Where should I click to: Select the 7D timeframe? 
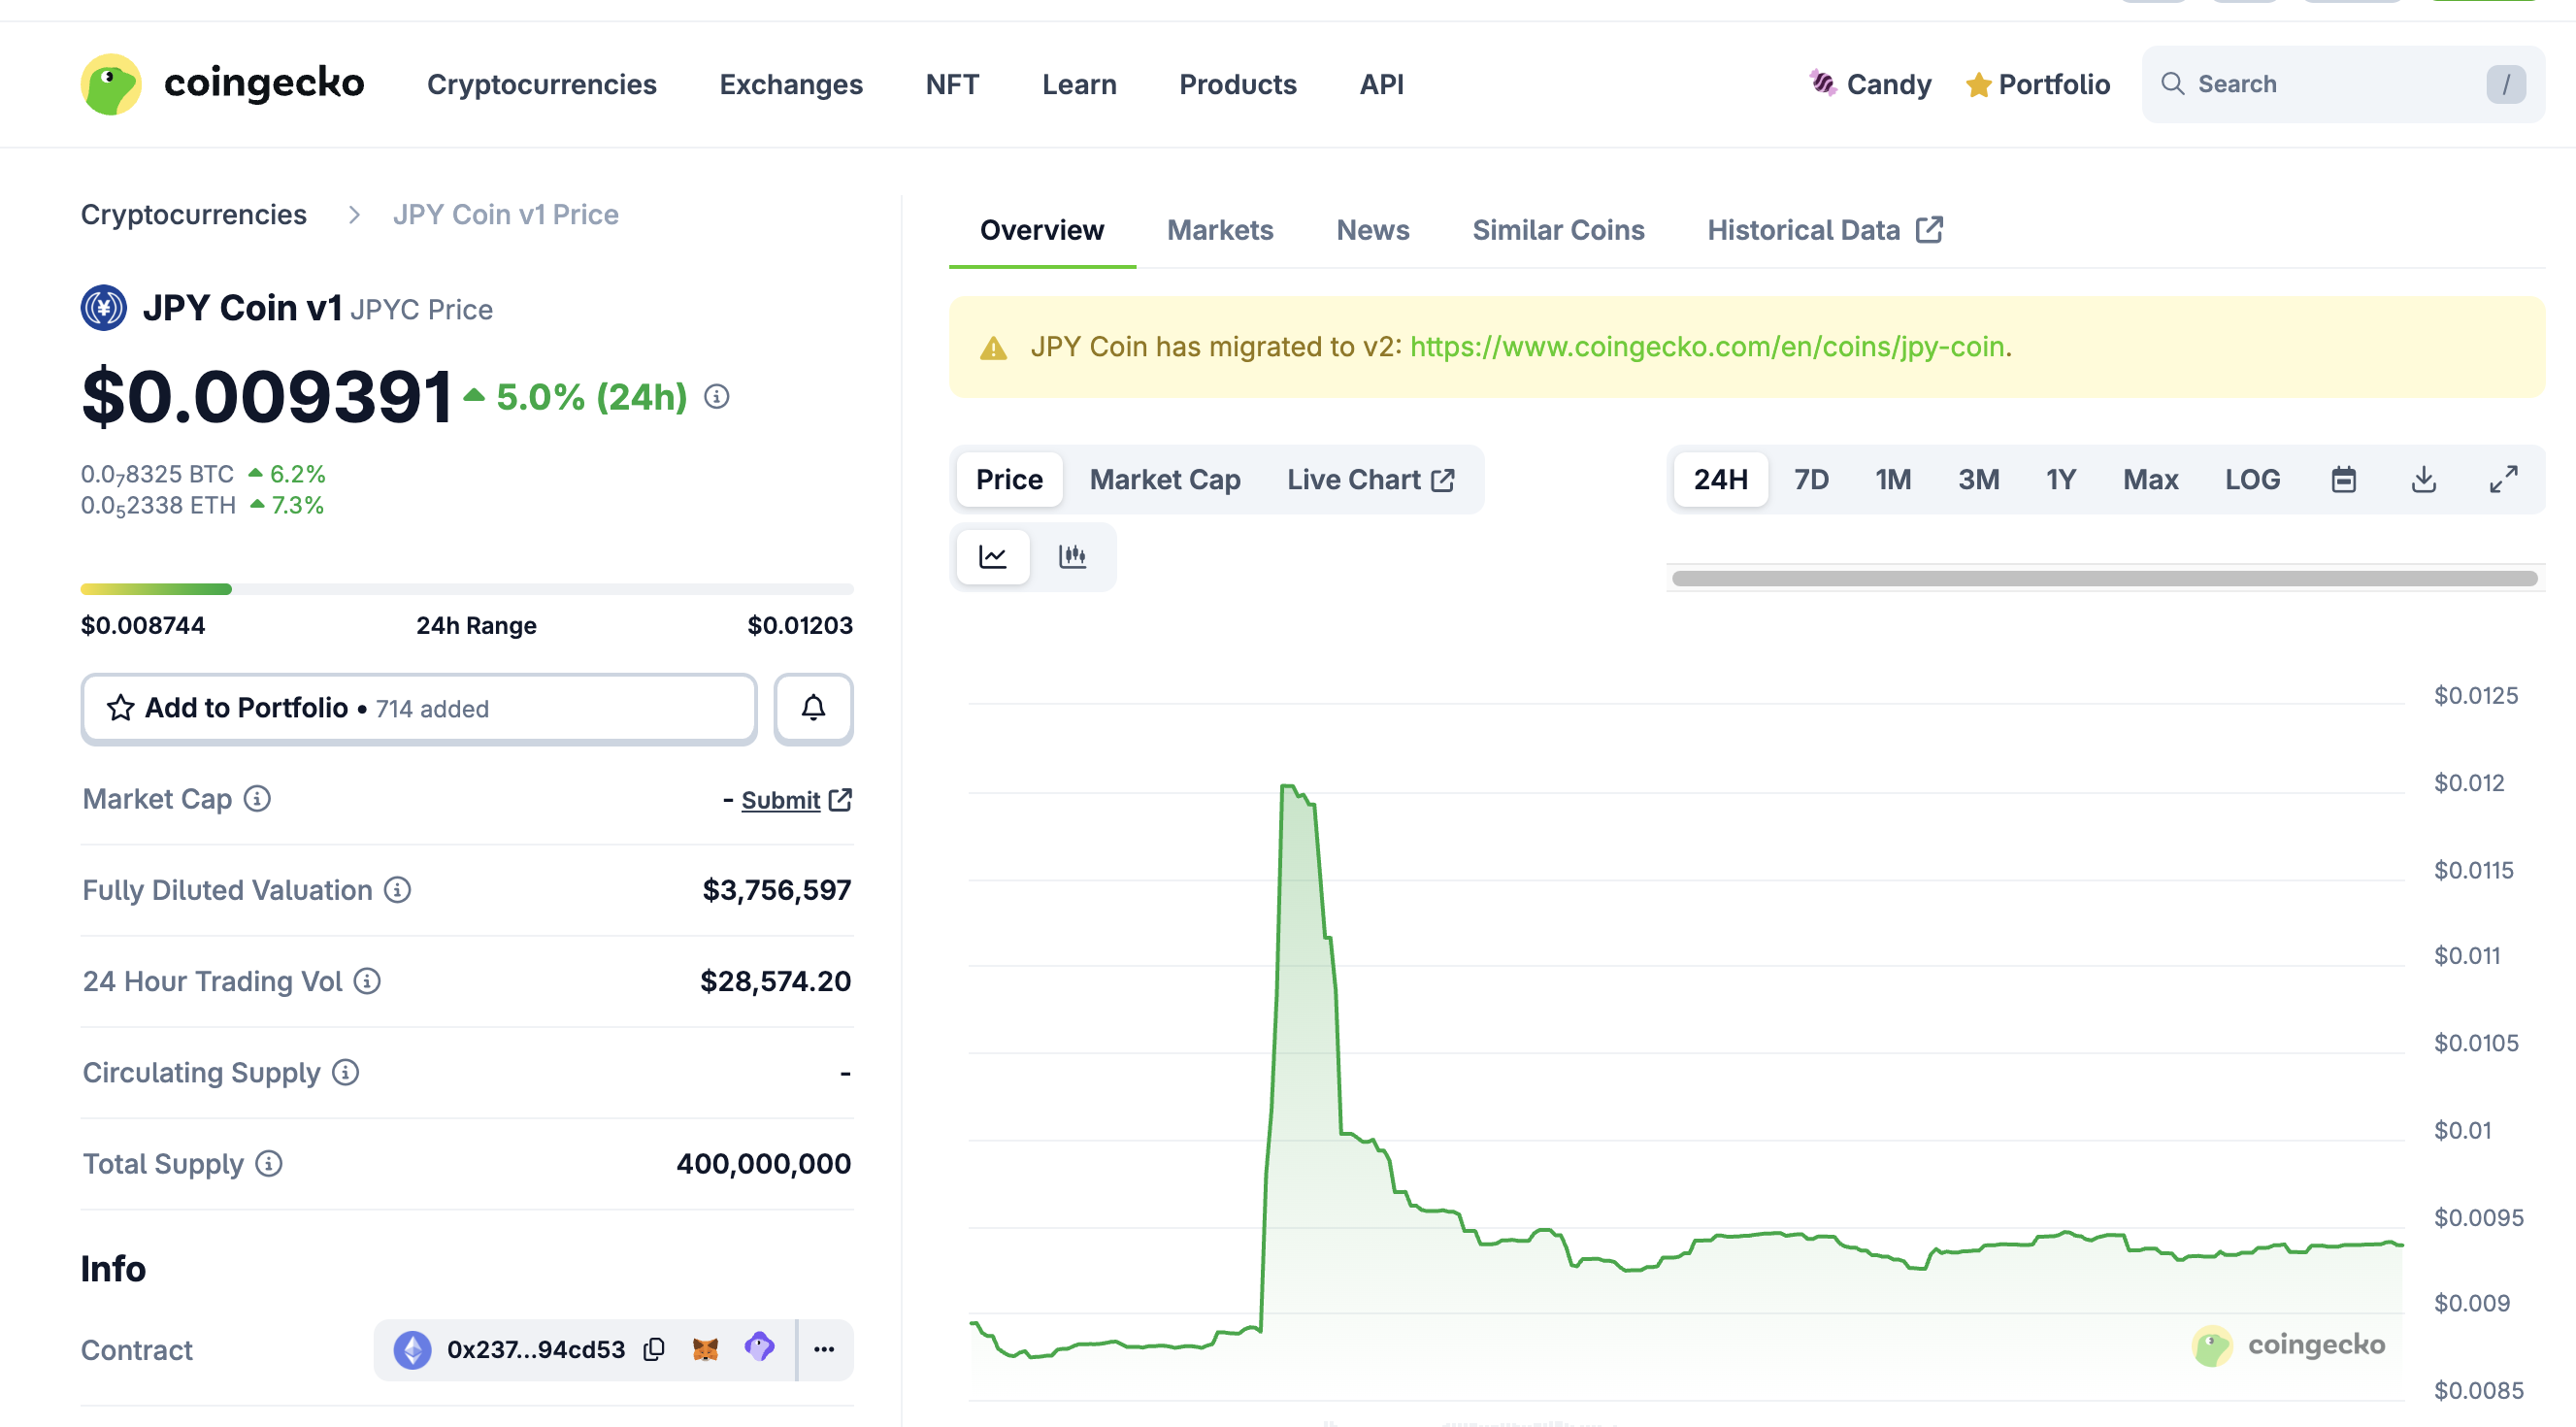(1810, 479)
